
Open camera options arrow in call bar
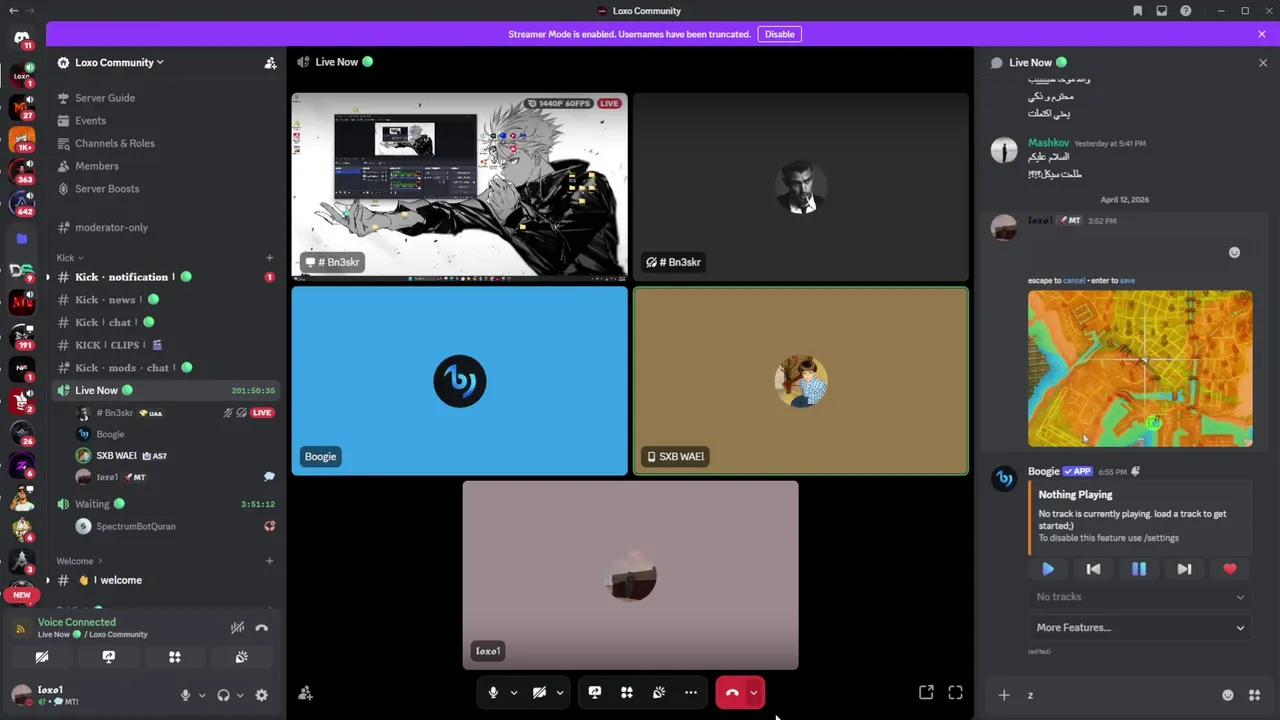pyautogui.click(x=560, y=692)
